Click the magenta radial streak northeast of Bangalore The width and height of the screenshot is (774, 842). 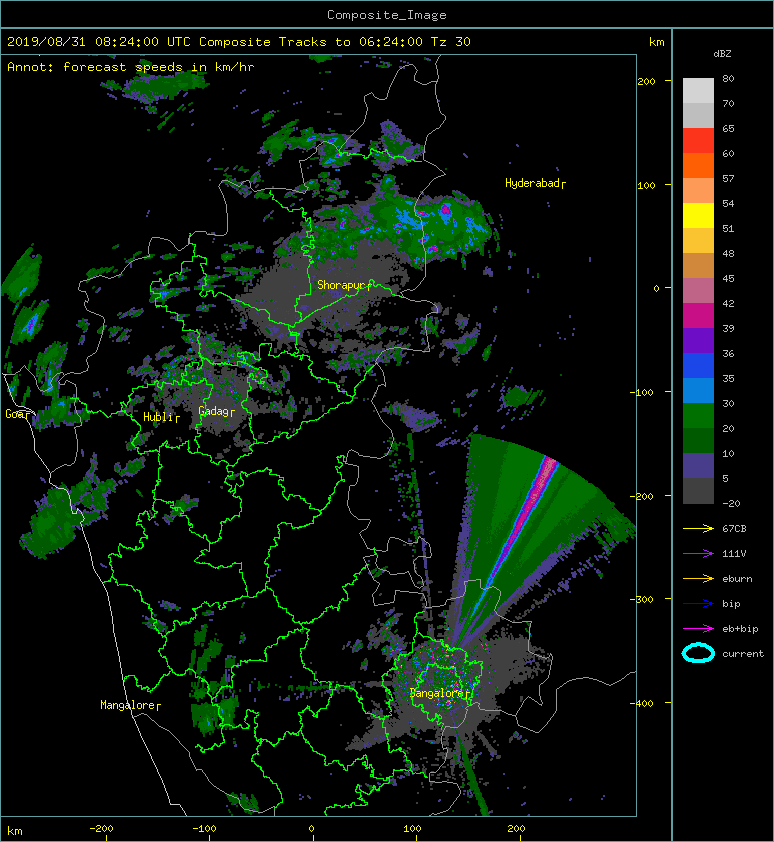pos(524,516)
